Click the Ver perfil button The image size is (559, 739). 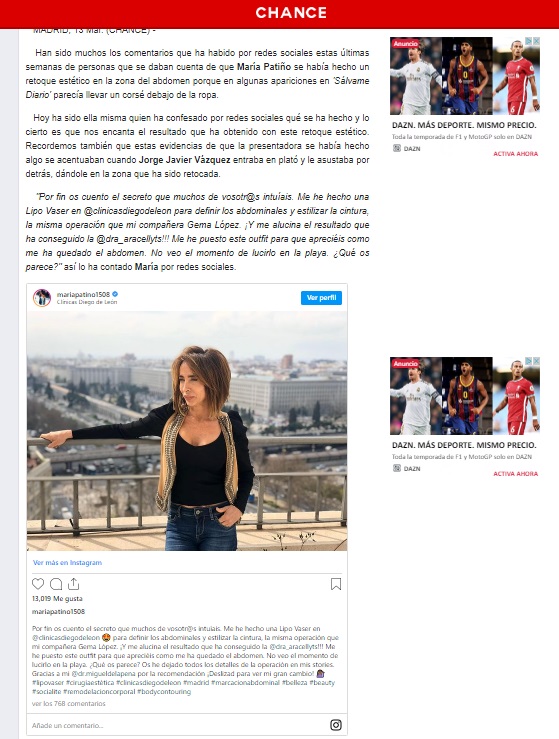[321, 297]
